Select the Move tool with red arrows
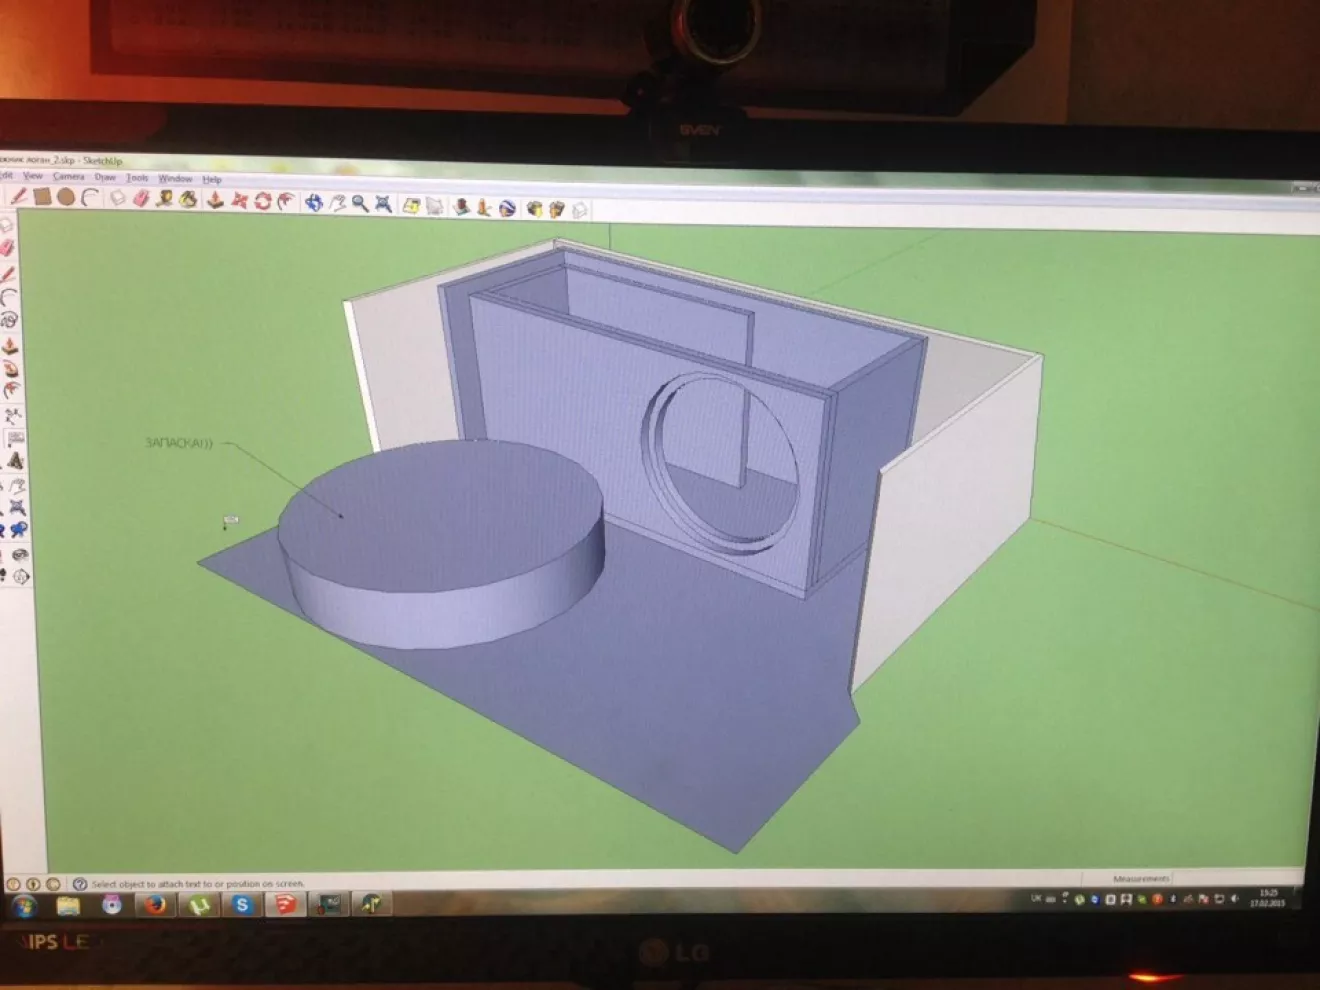Viewport: 1320px width, 990px height. coord(239,201)
